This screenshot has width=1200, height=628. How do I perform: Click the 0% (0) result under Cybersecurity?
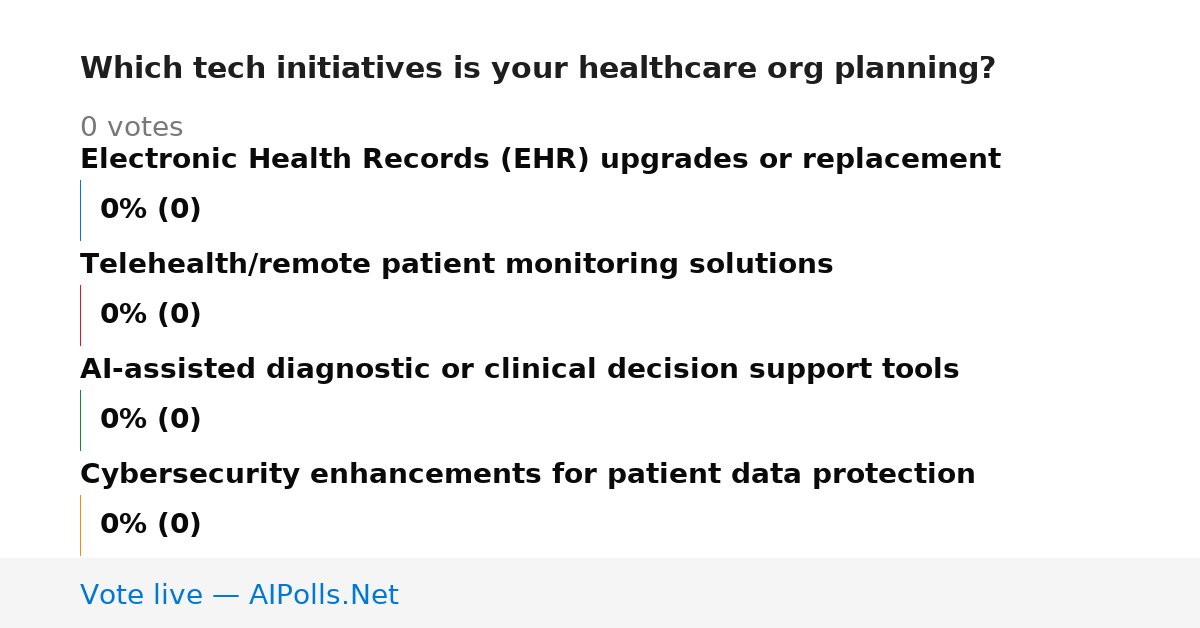click(150, 525)
